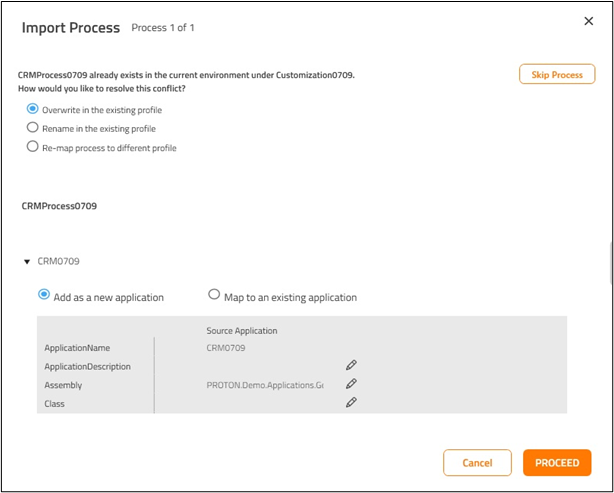Click the Skip Process button
Viewport: 614px width, 493px height.
[557, 75]
